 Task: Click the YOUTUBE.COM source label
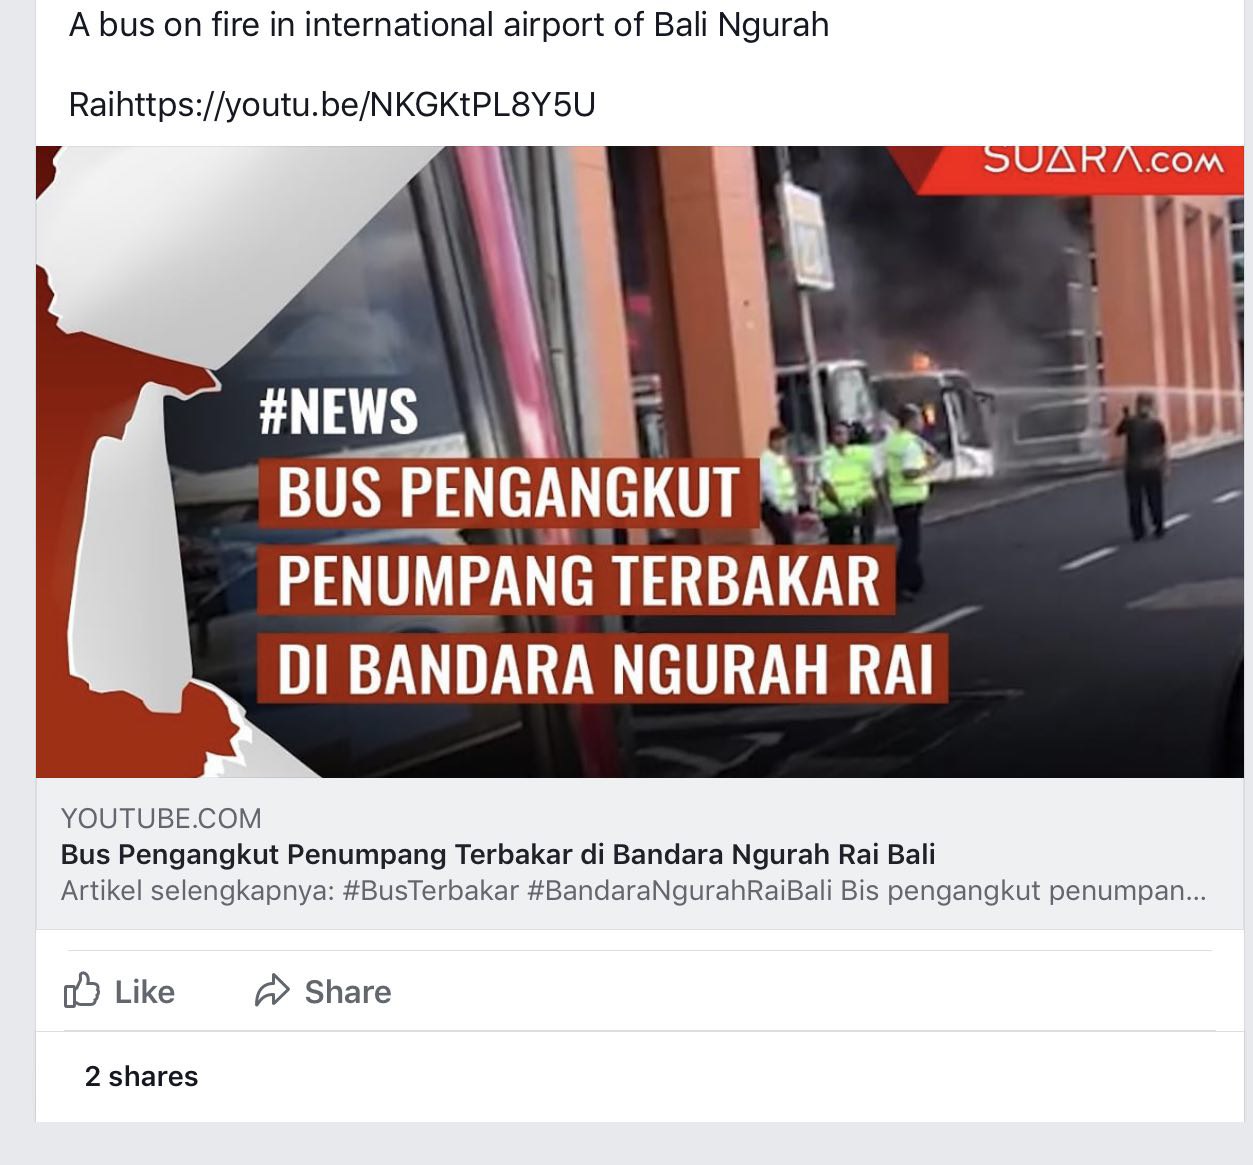(161, 818)
